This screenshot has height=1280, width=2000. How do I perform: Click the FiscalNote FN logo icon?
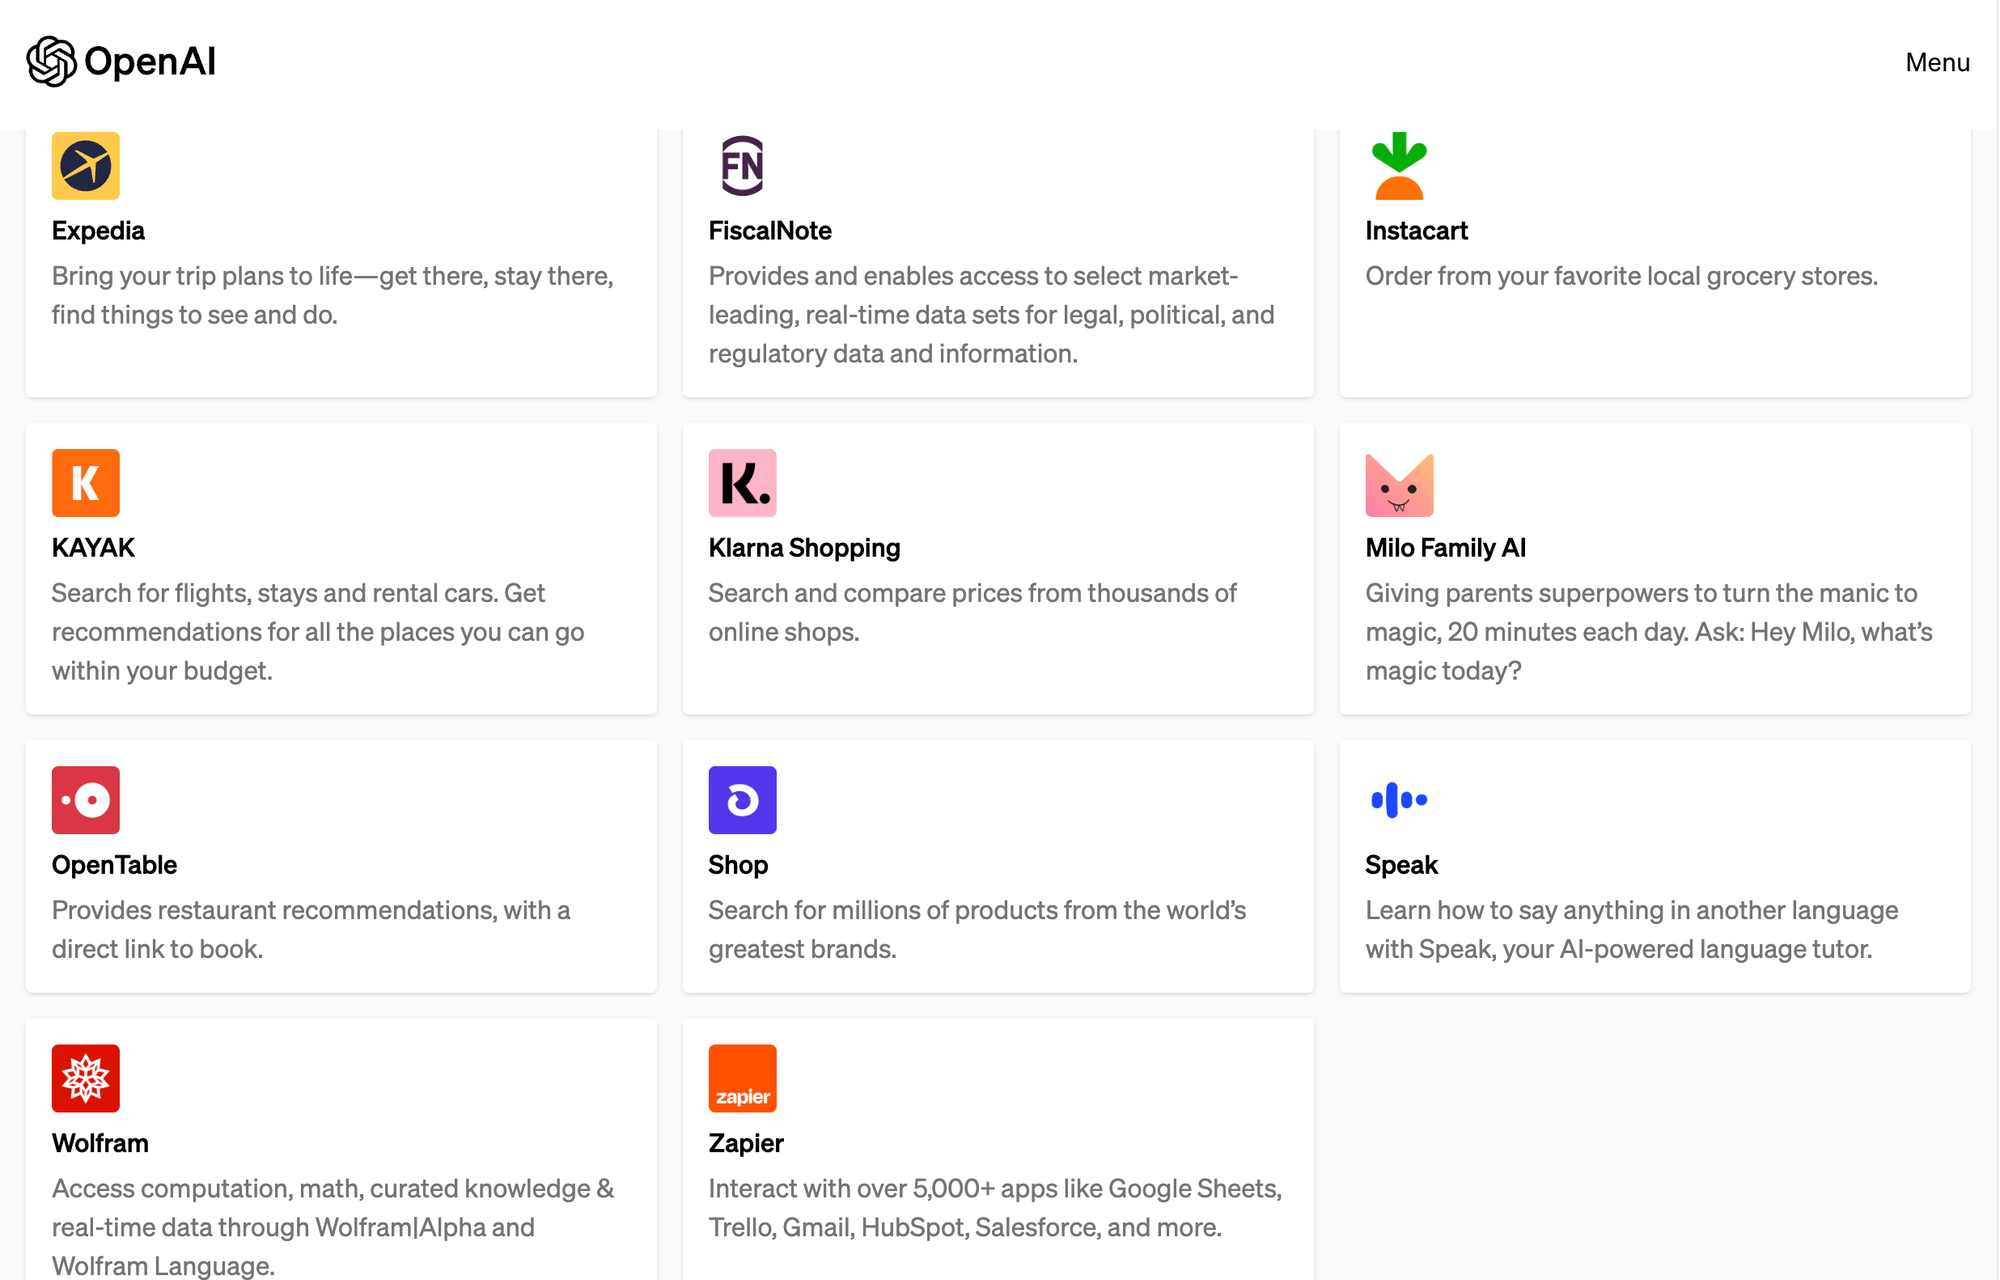[x=742, y=166]
